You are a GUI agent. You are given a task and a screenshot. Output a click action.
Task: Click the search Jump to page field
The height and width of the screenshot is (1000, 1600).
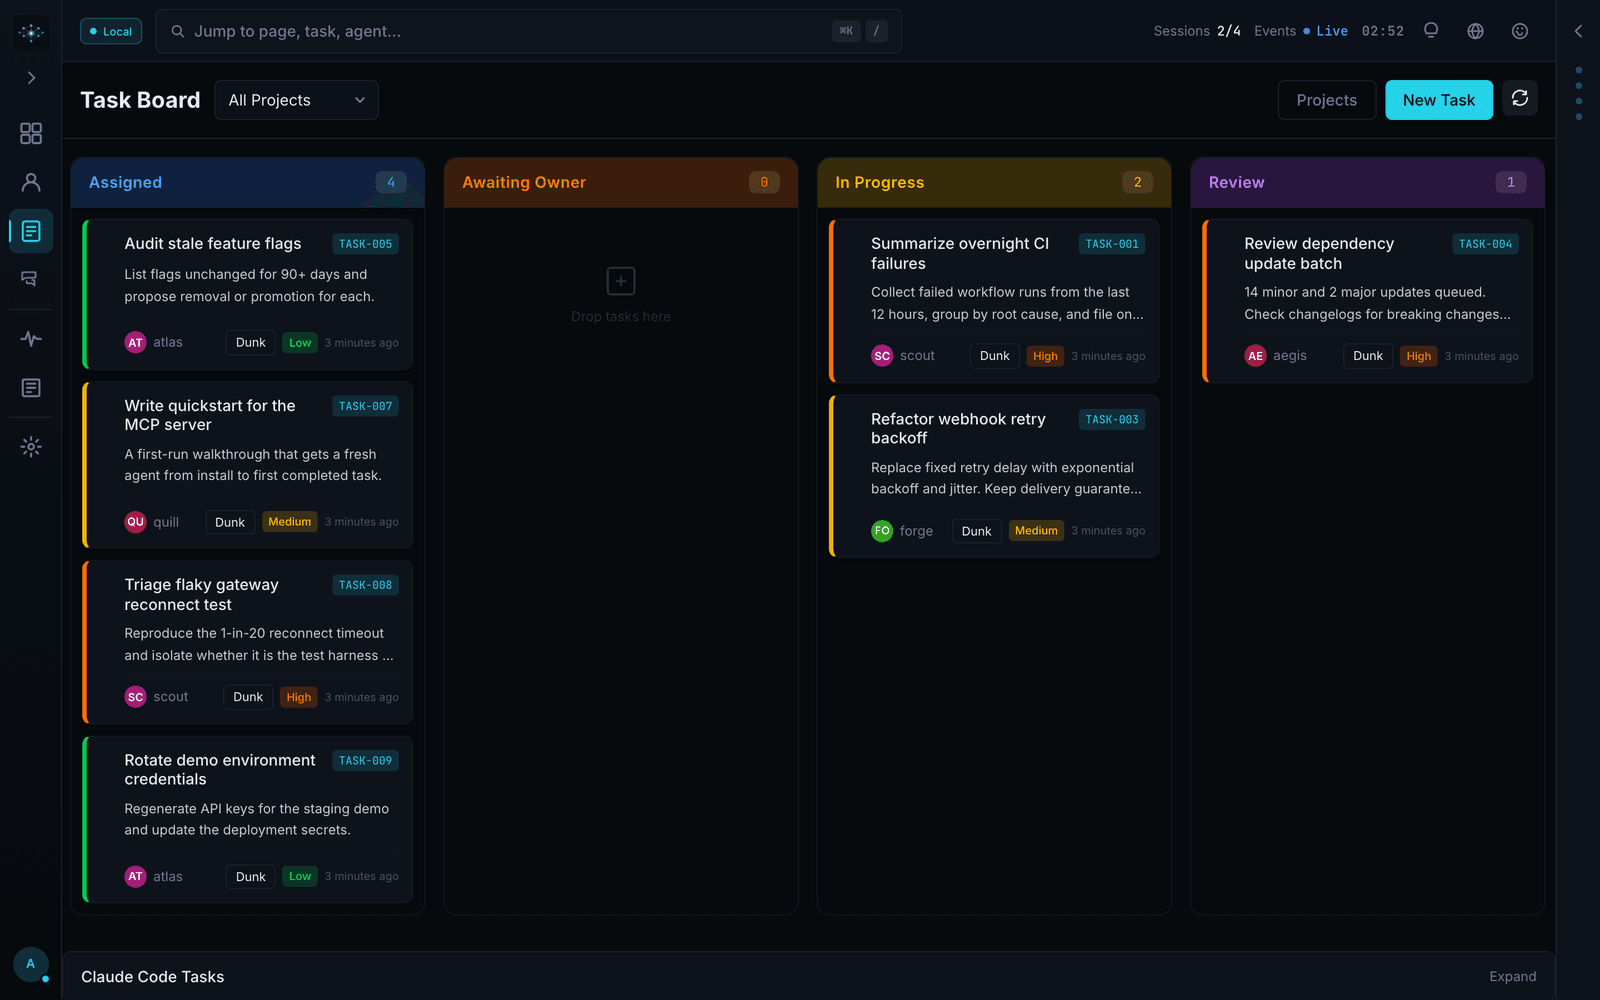(529, 31)
